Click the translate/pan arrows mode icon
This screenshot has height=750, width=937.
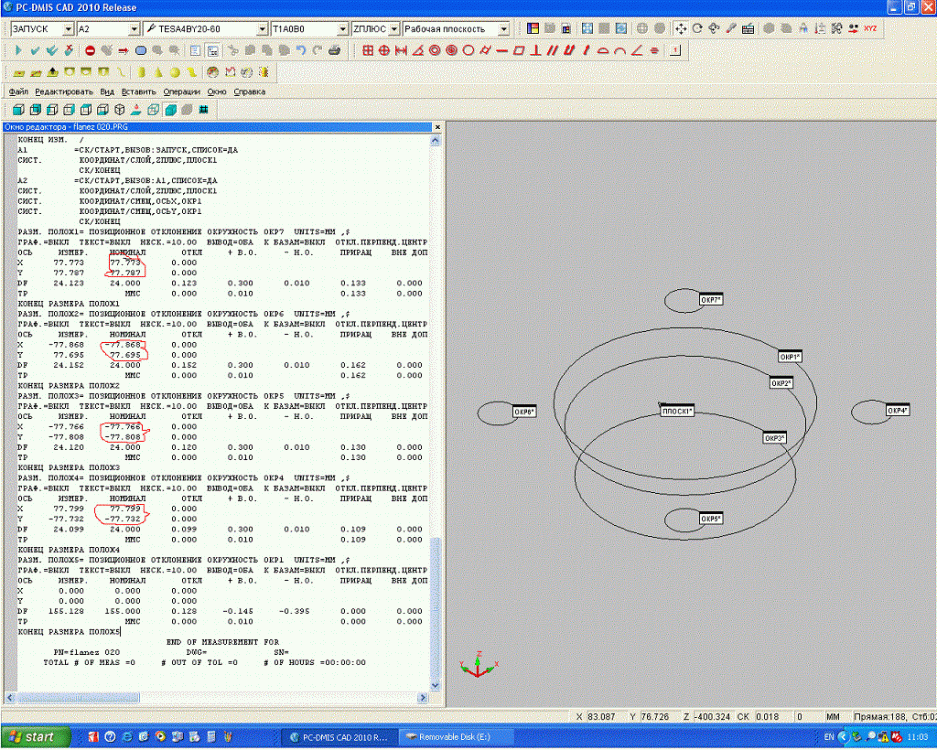click(x=681, y=28)
